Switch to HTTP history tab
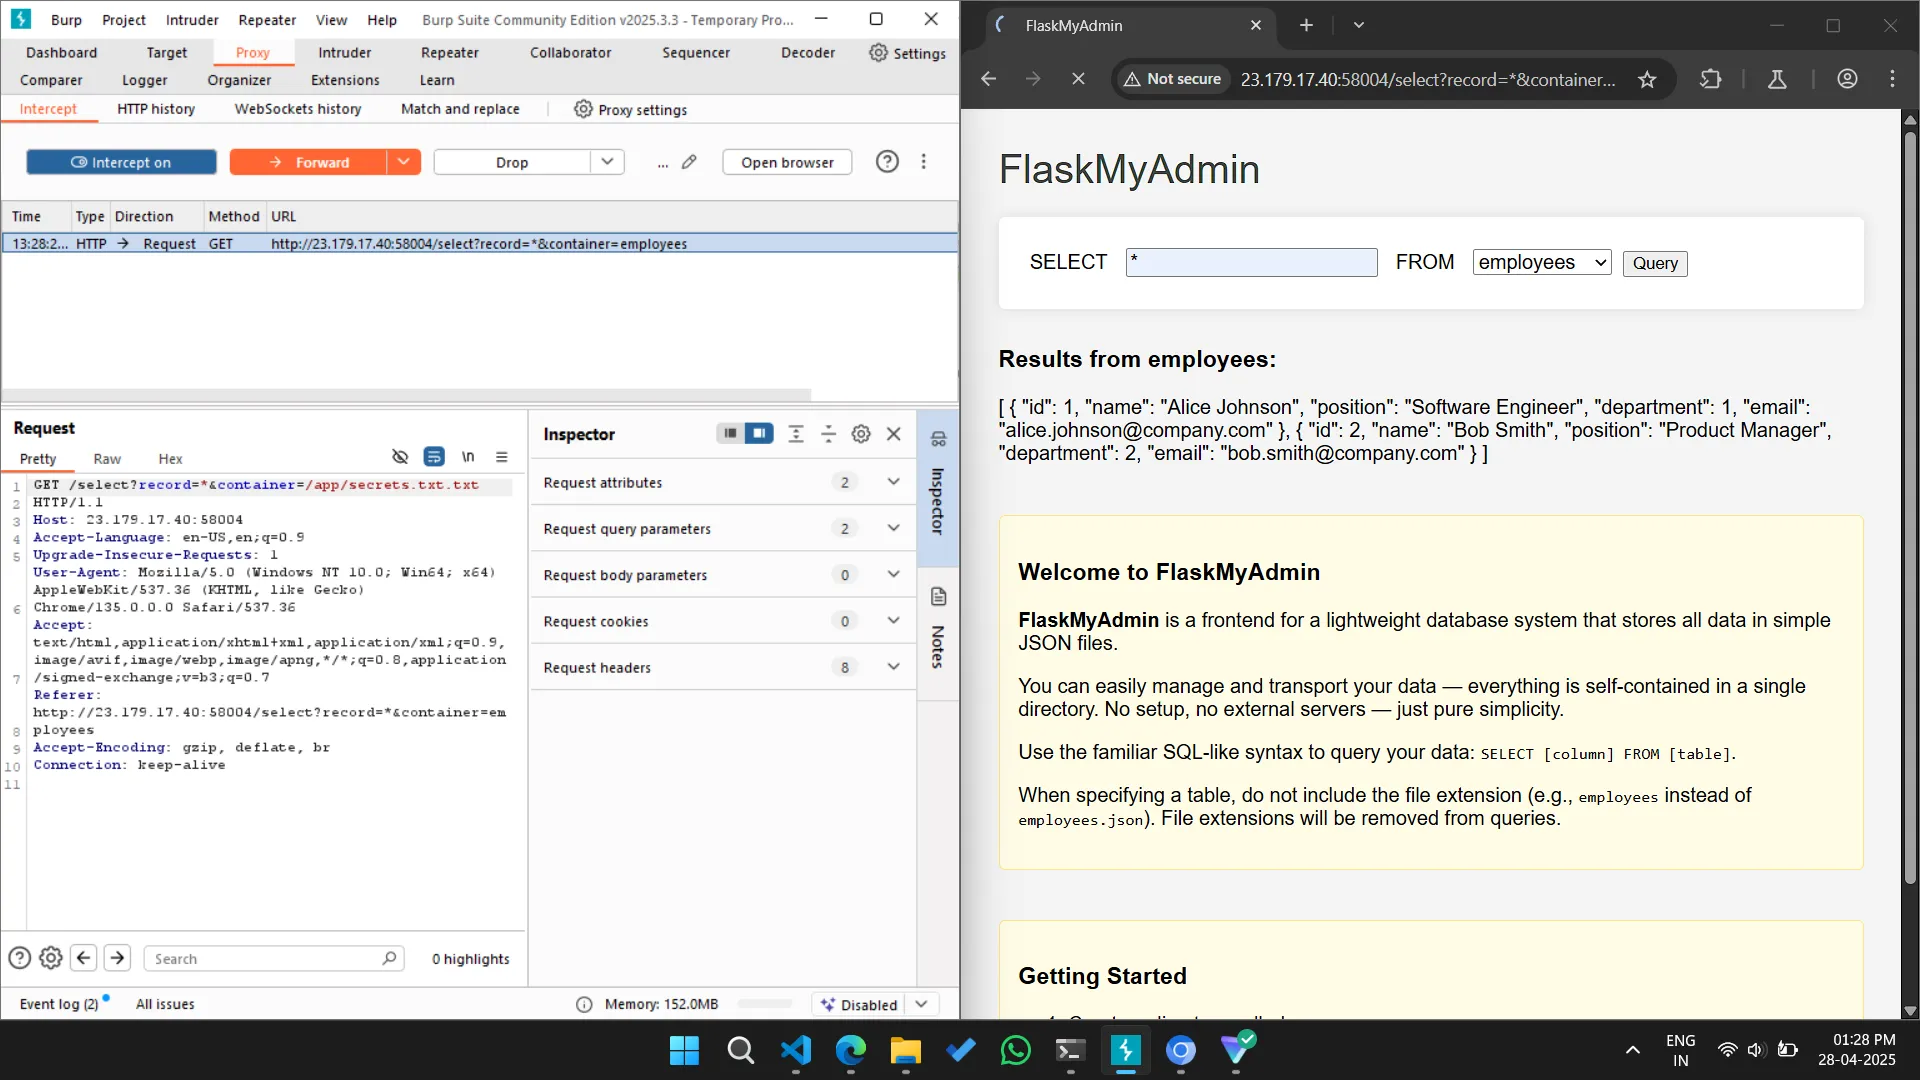This screenshot has width=1920, height=1080. 156,109
